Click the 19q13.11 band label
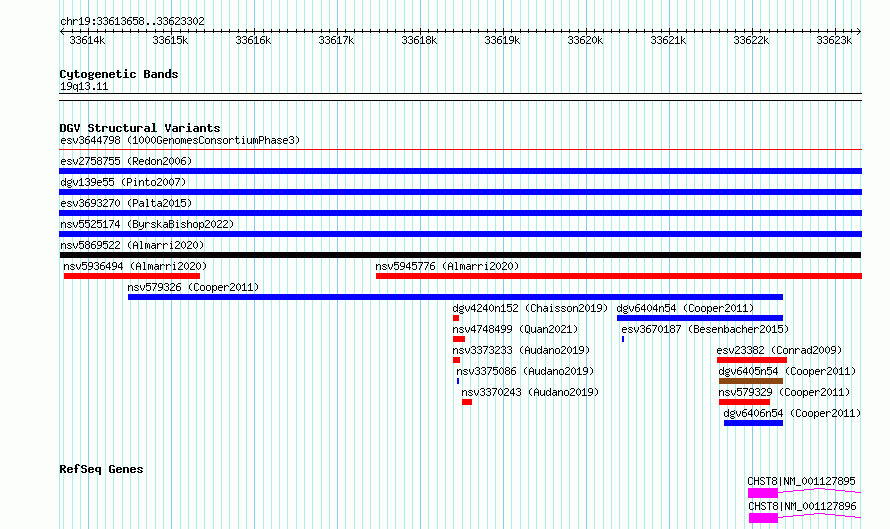 (84, 87)
